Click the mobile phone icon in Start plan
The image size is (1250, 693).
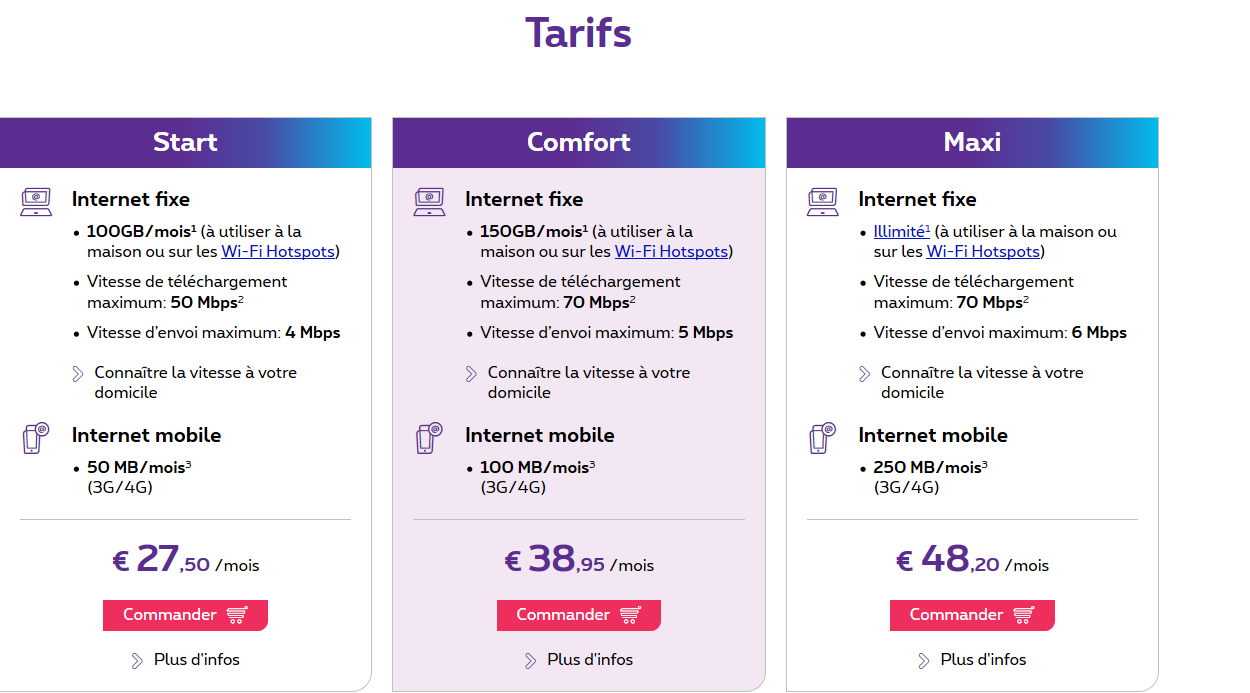[x=35, y=438]
